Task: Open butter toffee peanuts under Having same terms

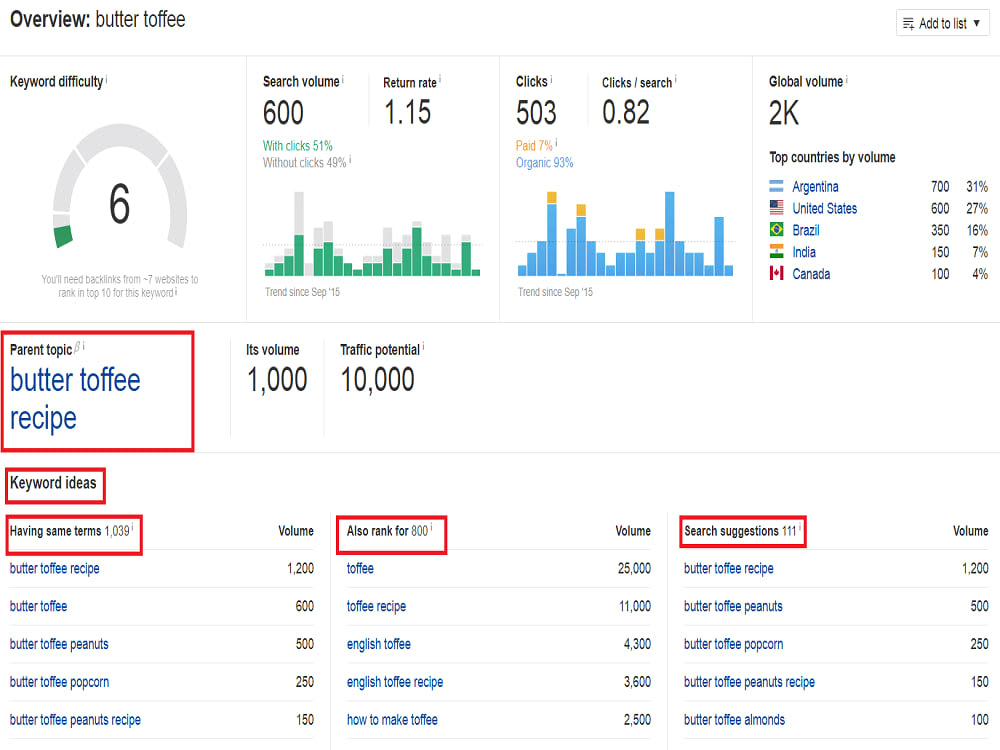Action: (x=59, y=644)
